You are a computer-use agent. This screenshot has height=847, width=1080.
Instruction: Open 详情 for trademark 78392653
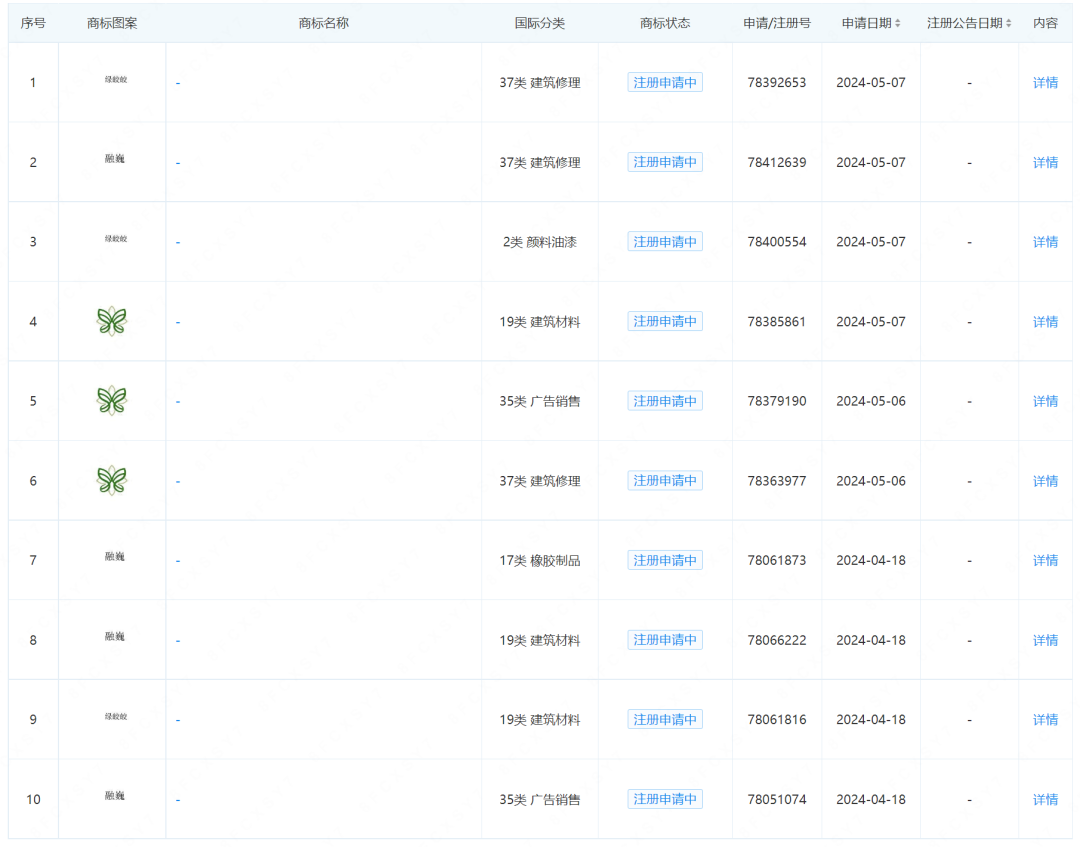coord(1045,83)
